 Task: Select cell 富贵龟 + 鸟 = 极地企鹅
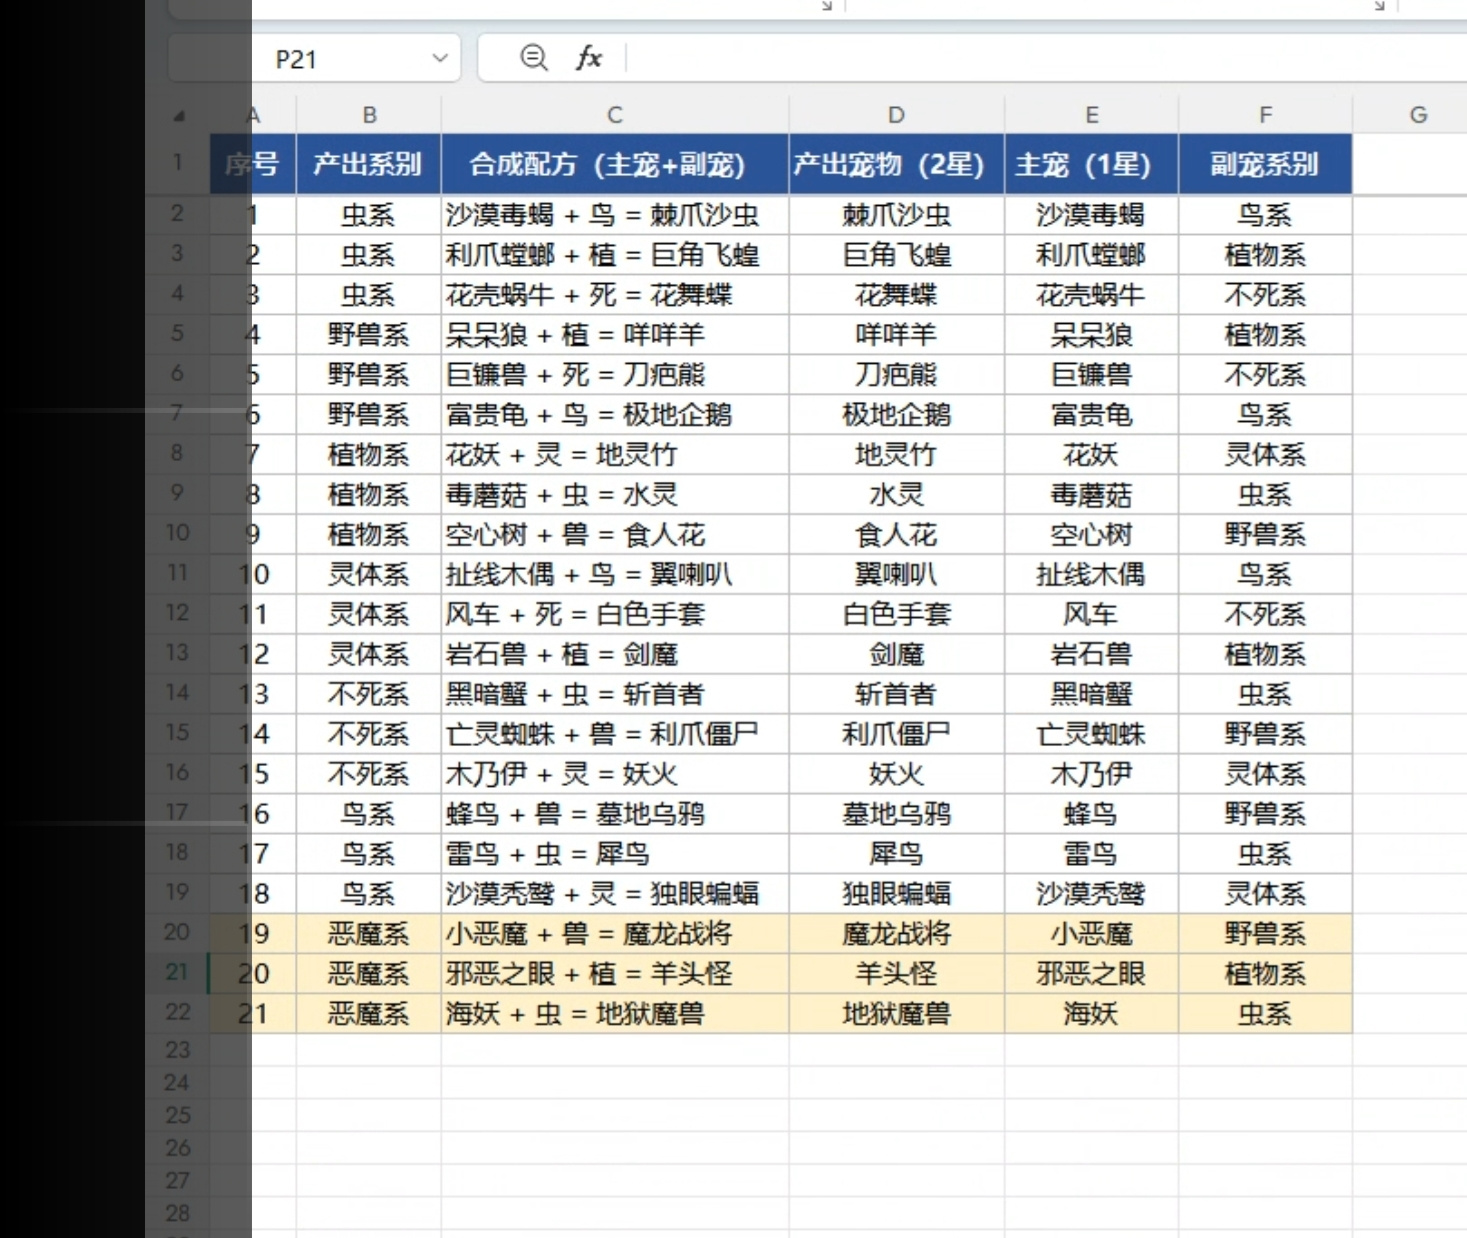tap(615, 415)
